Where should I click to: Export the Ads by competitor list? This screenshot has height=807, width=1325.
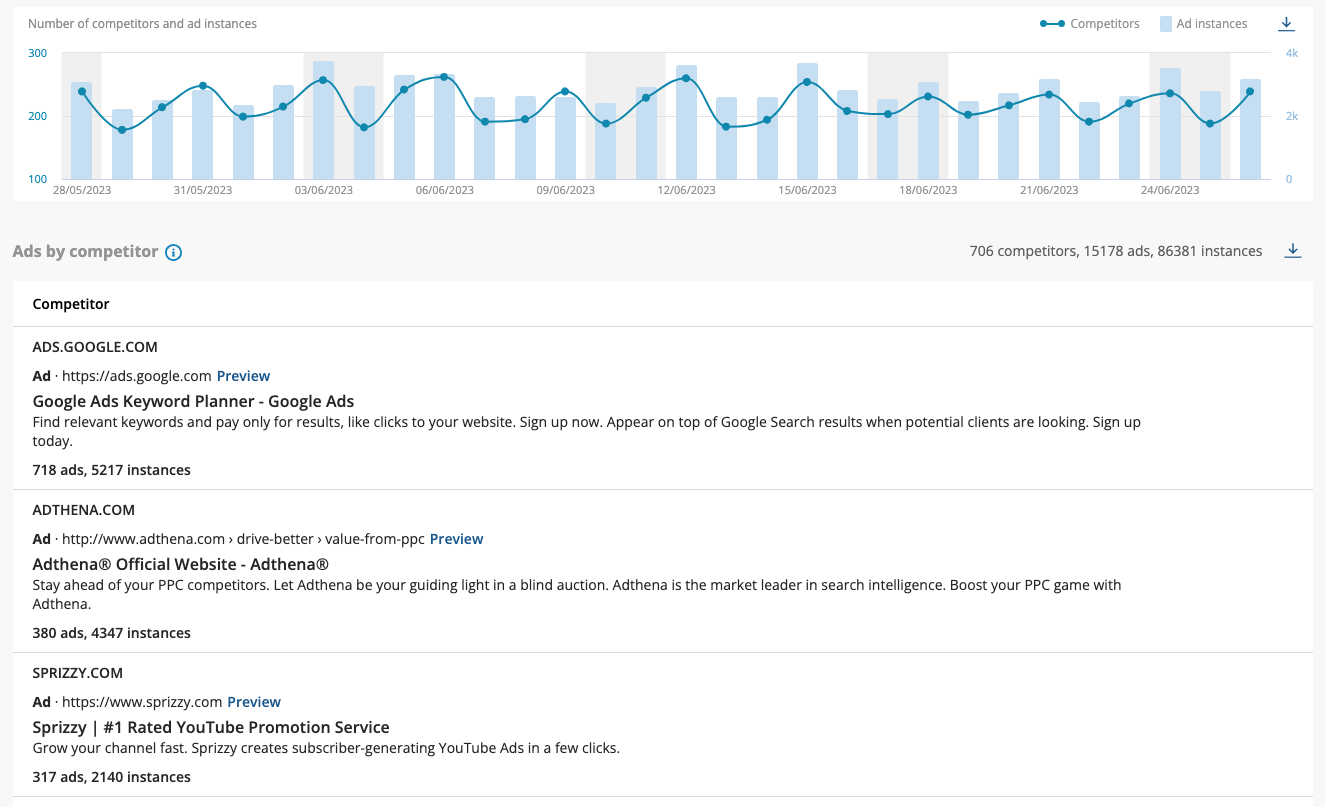click(1292, 251)
